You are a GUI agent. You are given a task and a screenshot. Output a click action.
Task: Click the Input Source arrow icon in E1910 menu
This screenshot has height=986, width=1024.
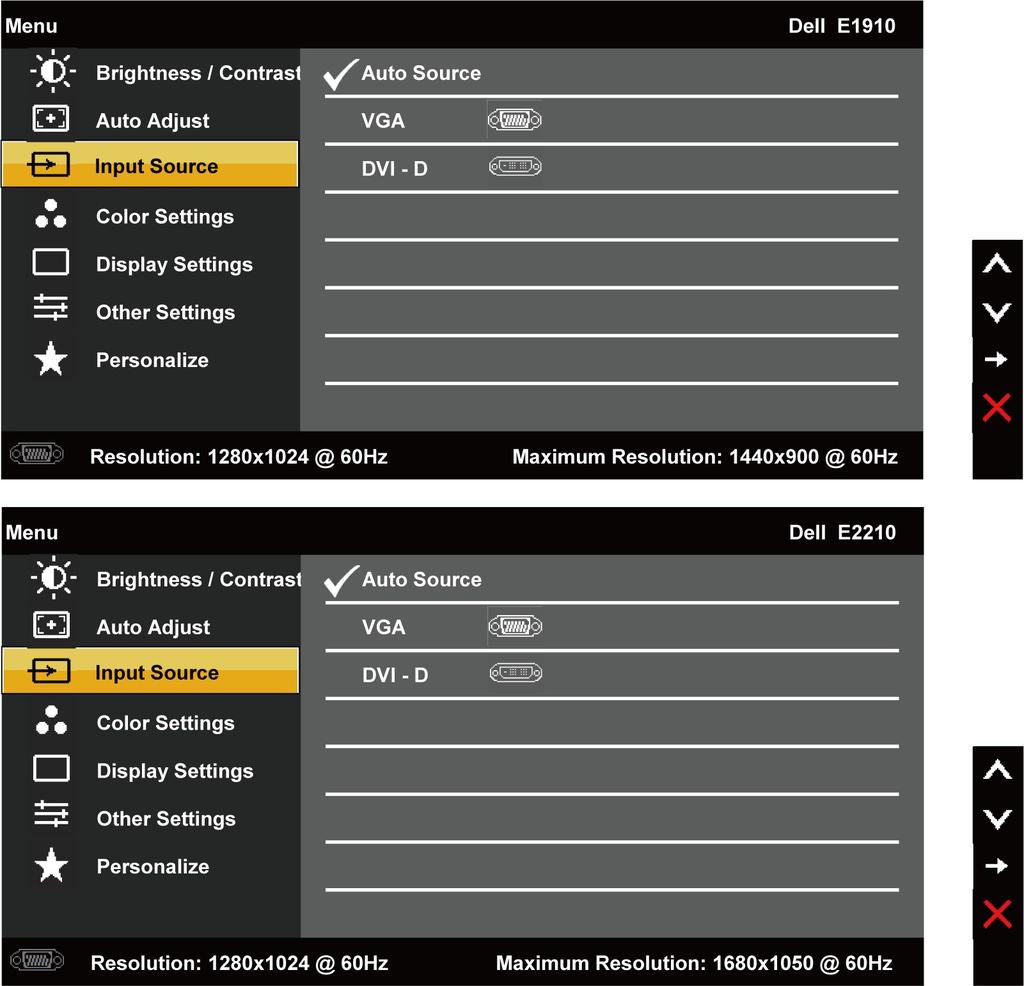pyautogui.click(x=48, y=165)
